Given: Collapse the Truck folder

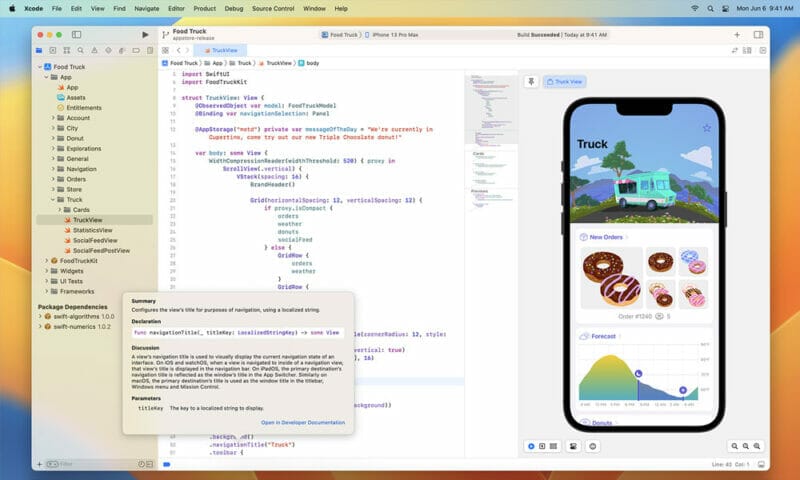Looking at the screenshot, I should coord(56,199).
